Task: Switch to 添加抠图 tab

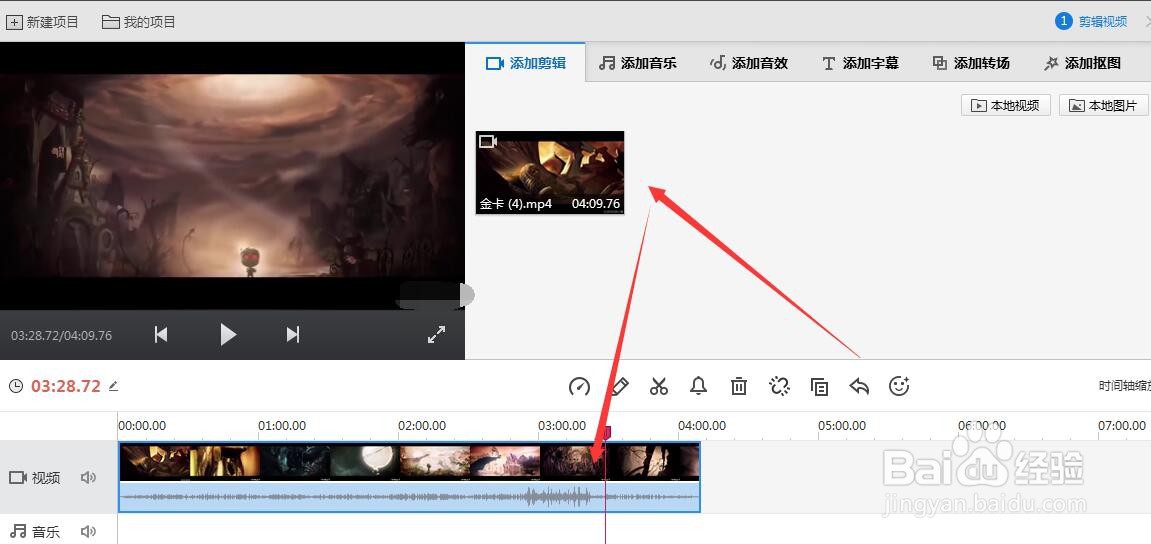Action: pos(1082,63)
